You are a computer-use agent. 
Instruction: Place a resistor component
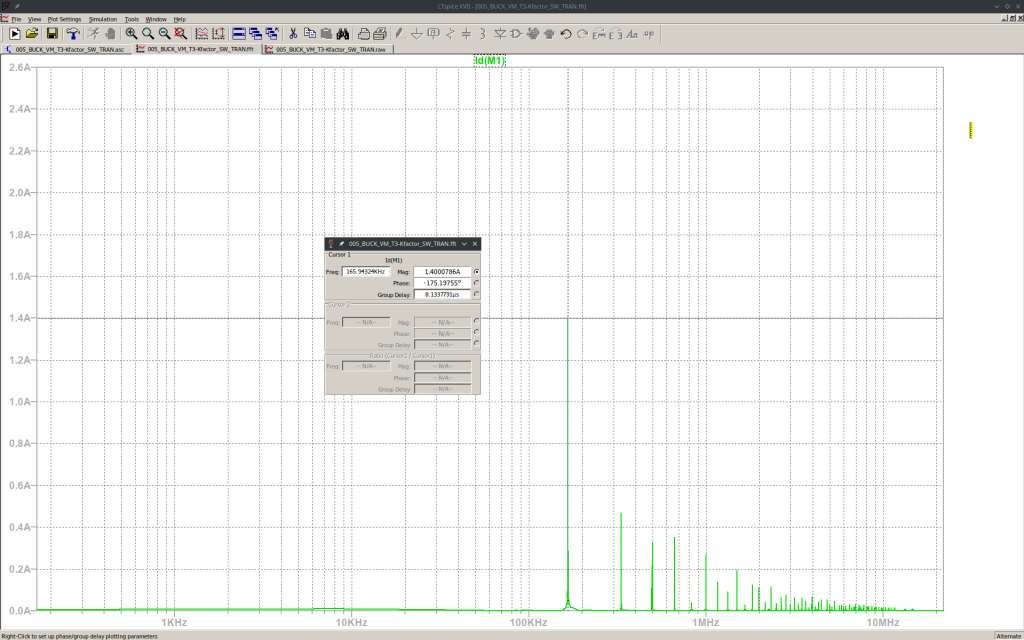[x=450, y=33]
